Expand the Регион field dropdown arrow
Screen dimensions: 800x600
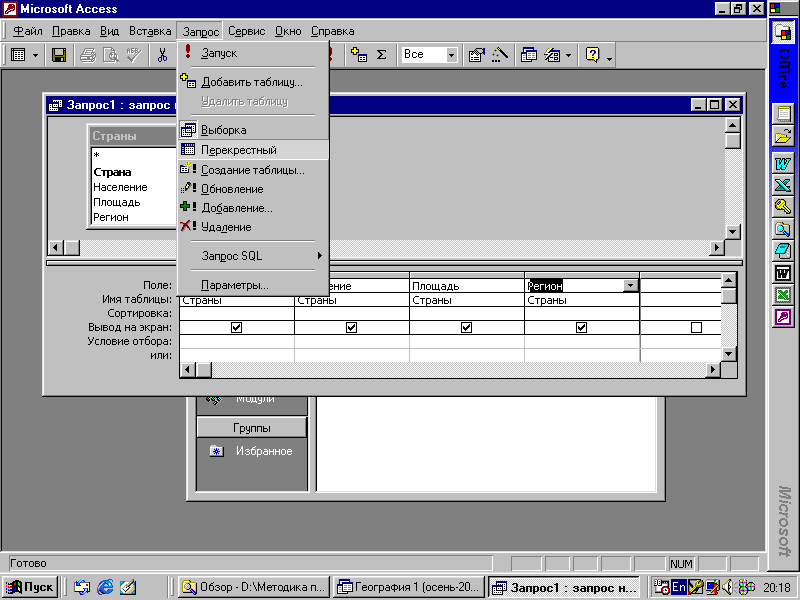(631, 286)
